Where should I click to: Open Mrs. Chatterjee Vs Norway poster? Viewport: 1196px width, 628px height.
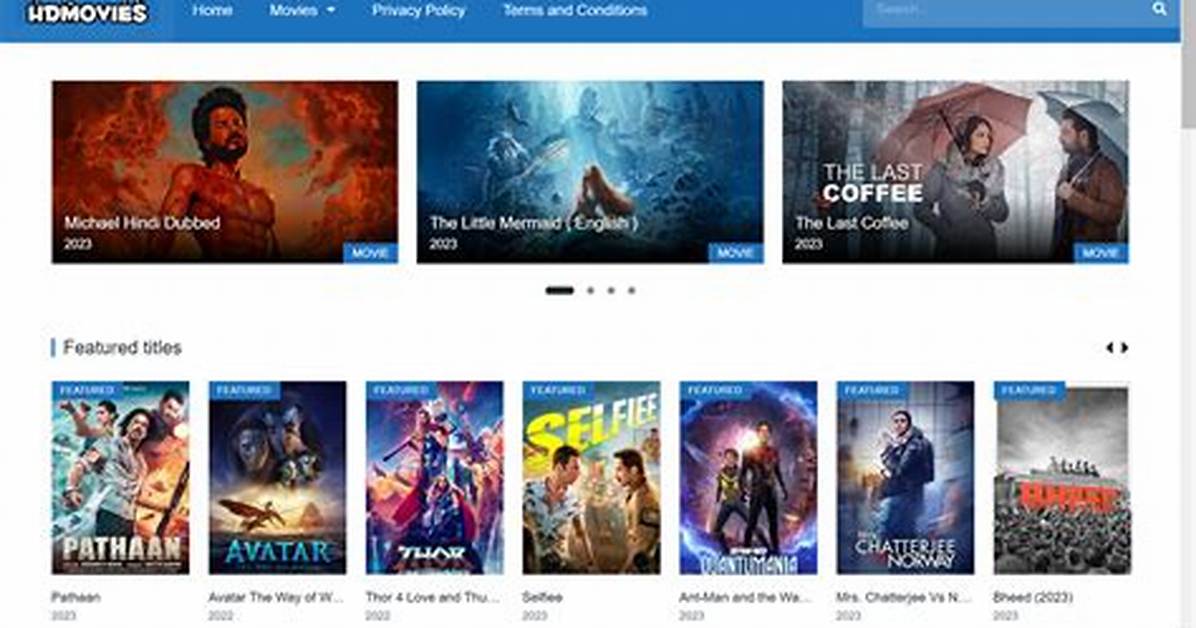pyautogui.click(x=905, y=478)
